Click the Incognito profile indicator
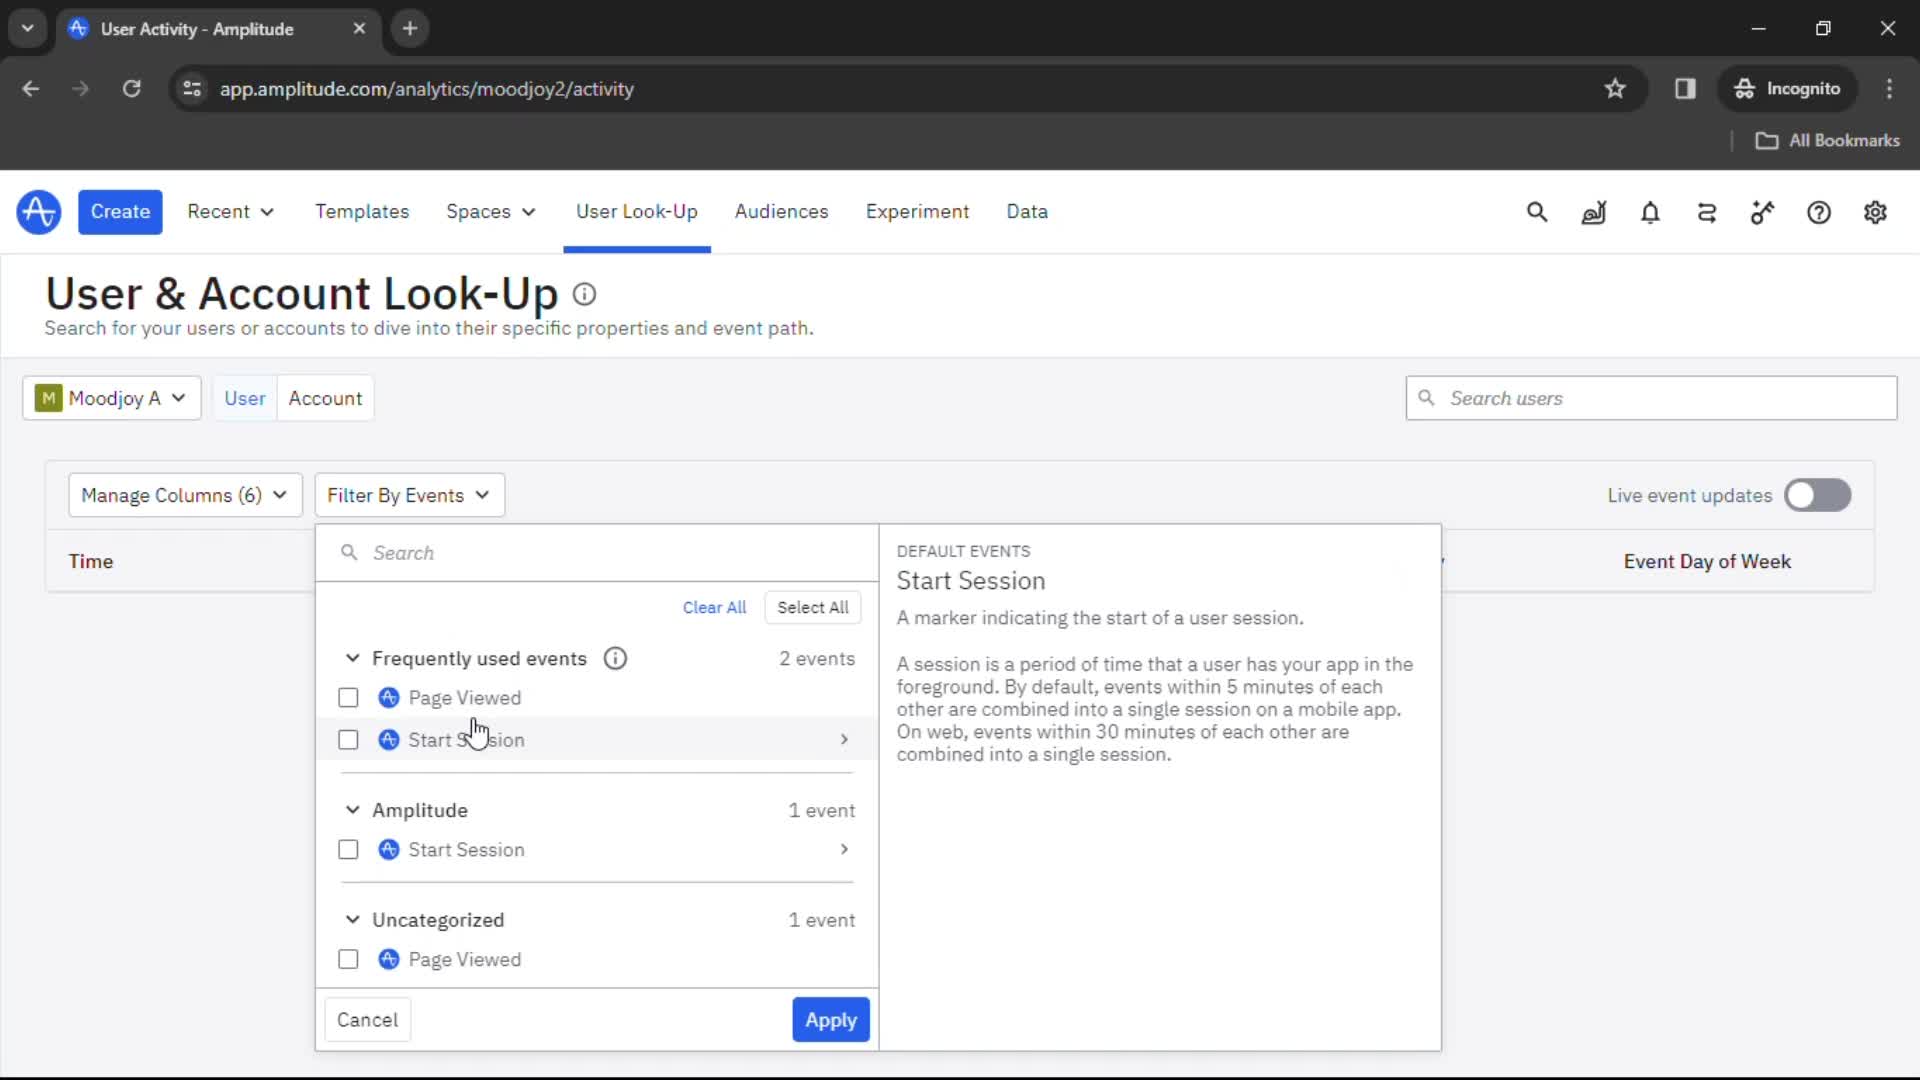 tap(1787, 89)
